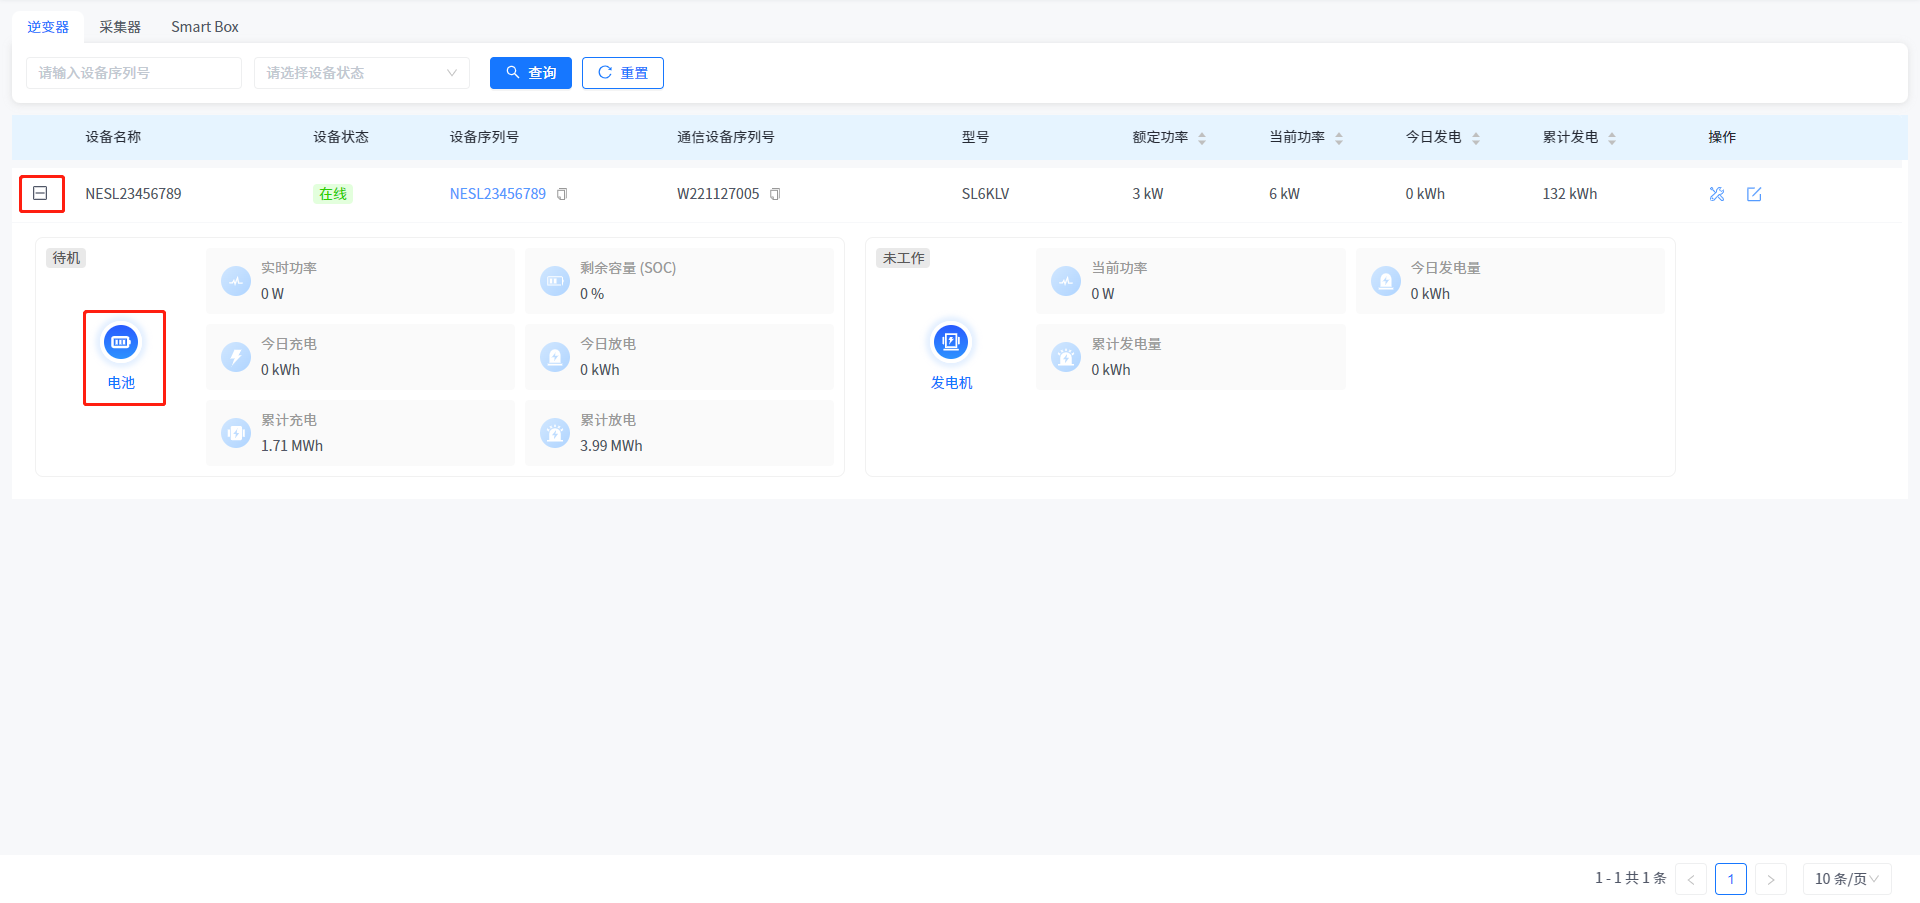
Task: Sort by cumulative generation (累计发电) column
Action: pos(1612,138)
